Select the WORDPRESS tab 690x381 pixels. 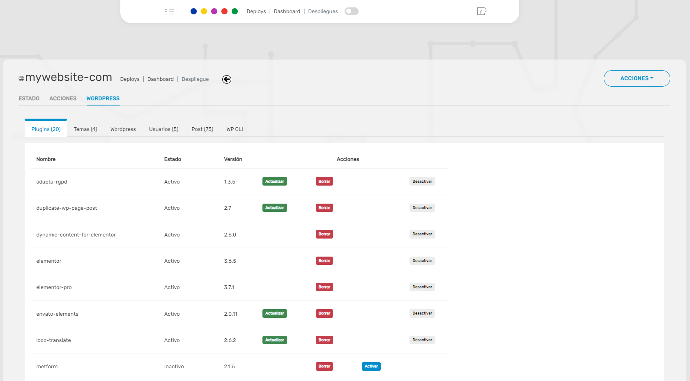(x=103, y=98)
